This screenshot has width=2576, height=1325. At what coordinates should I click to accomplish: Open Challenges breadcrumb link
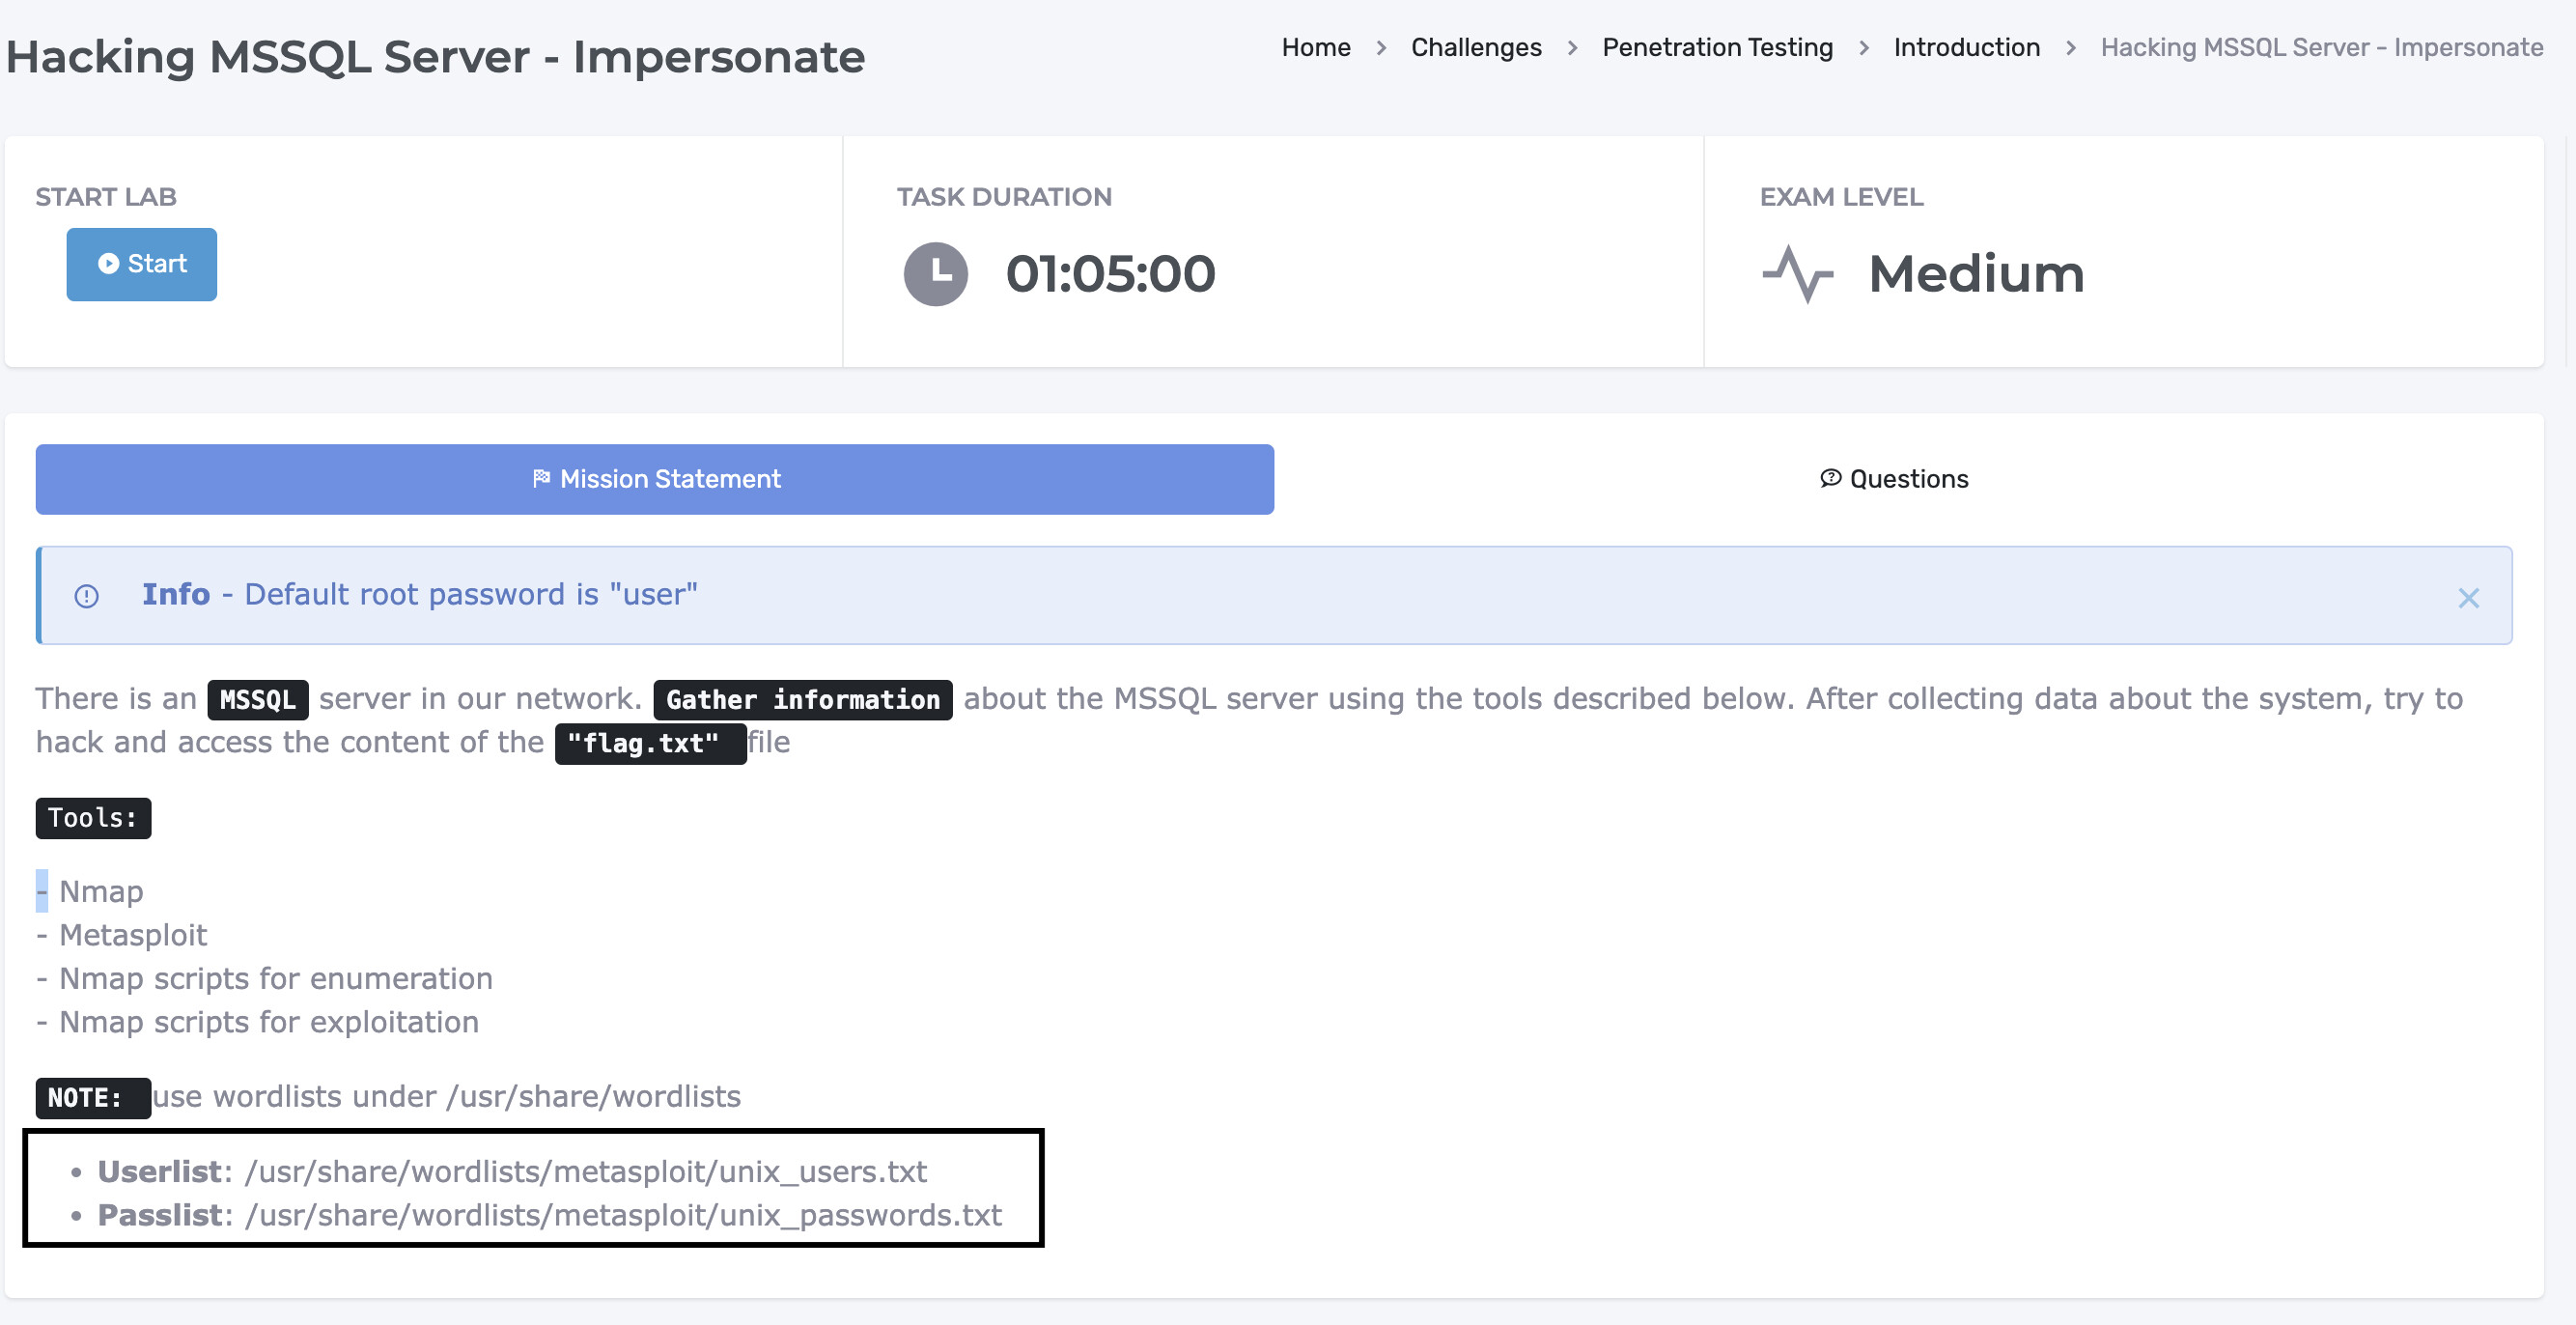click(x=1475, y=47)
